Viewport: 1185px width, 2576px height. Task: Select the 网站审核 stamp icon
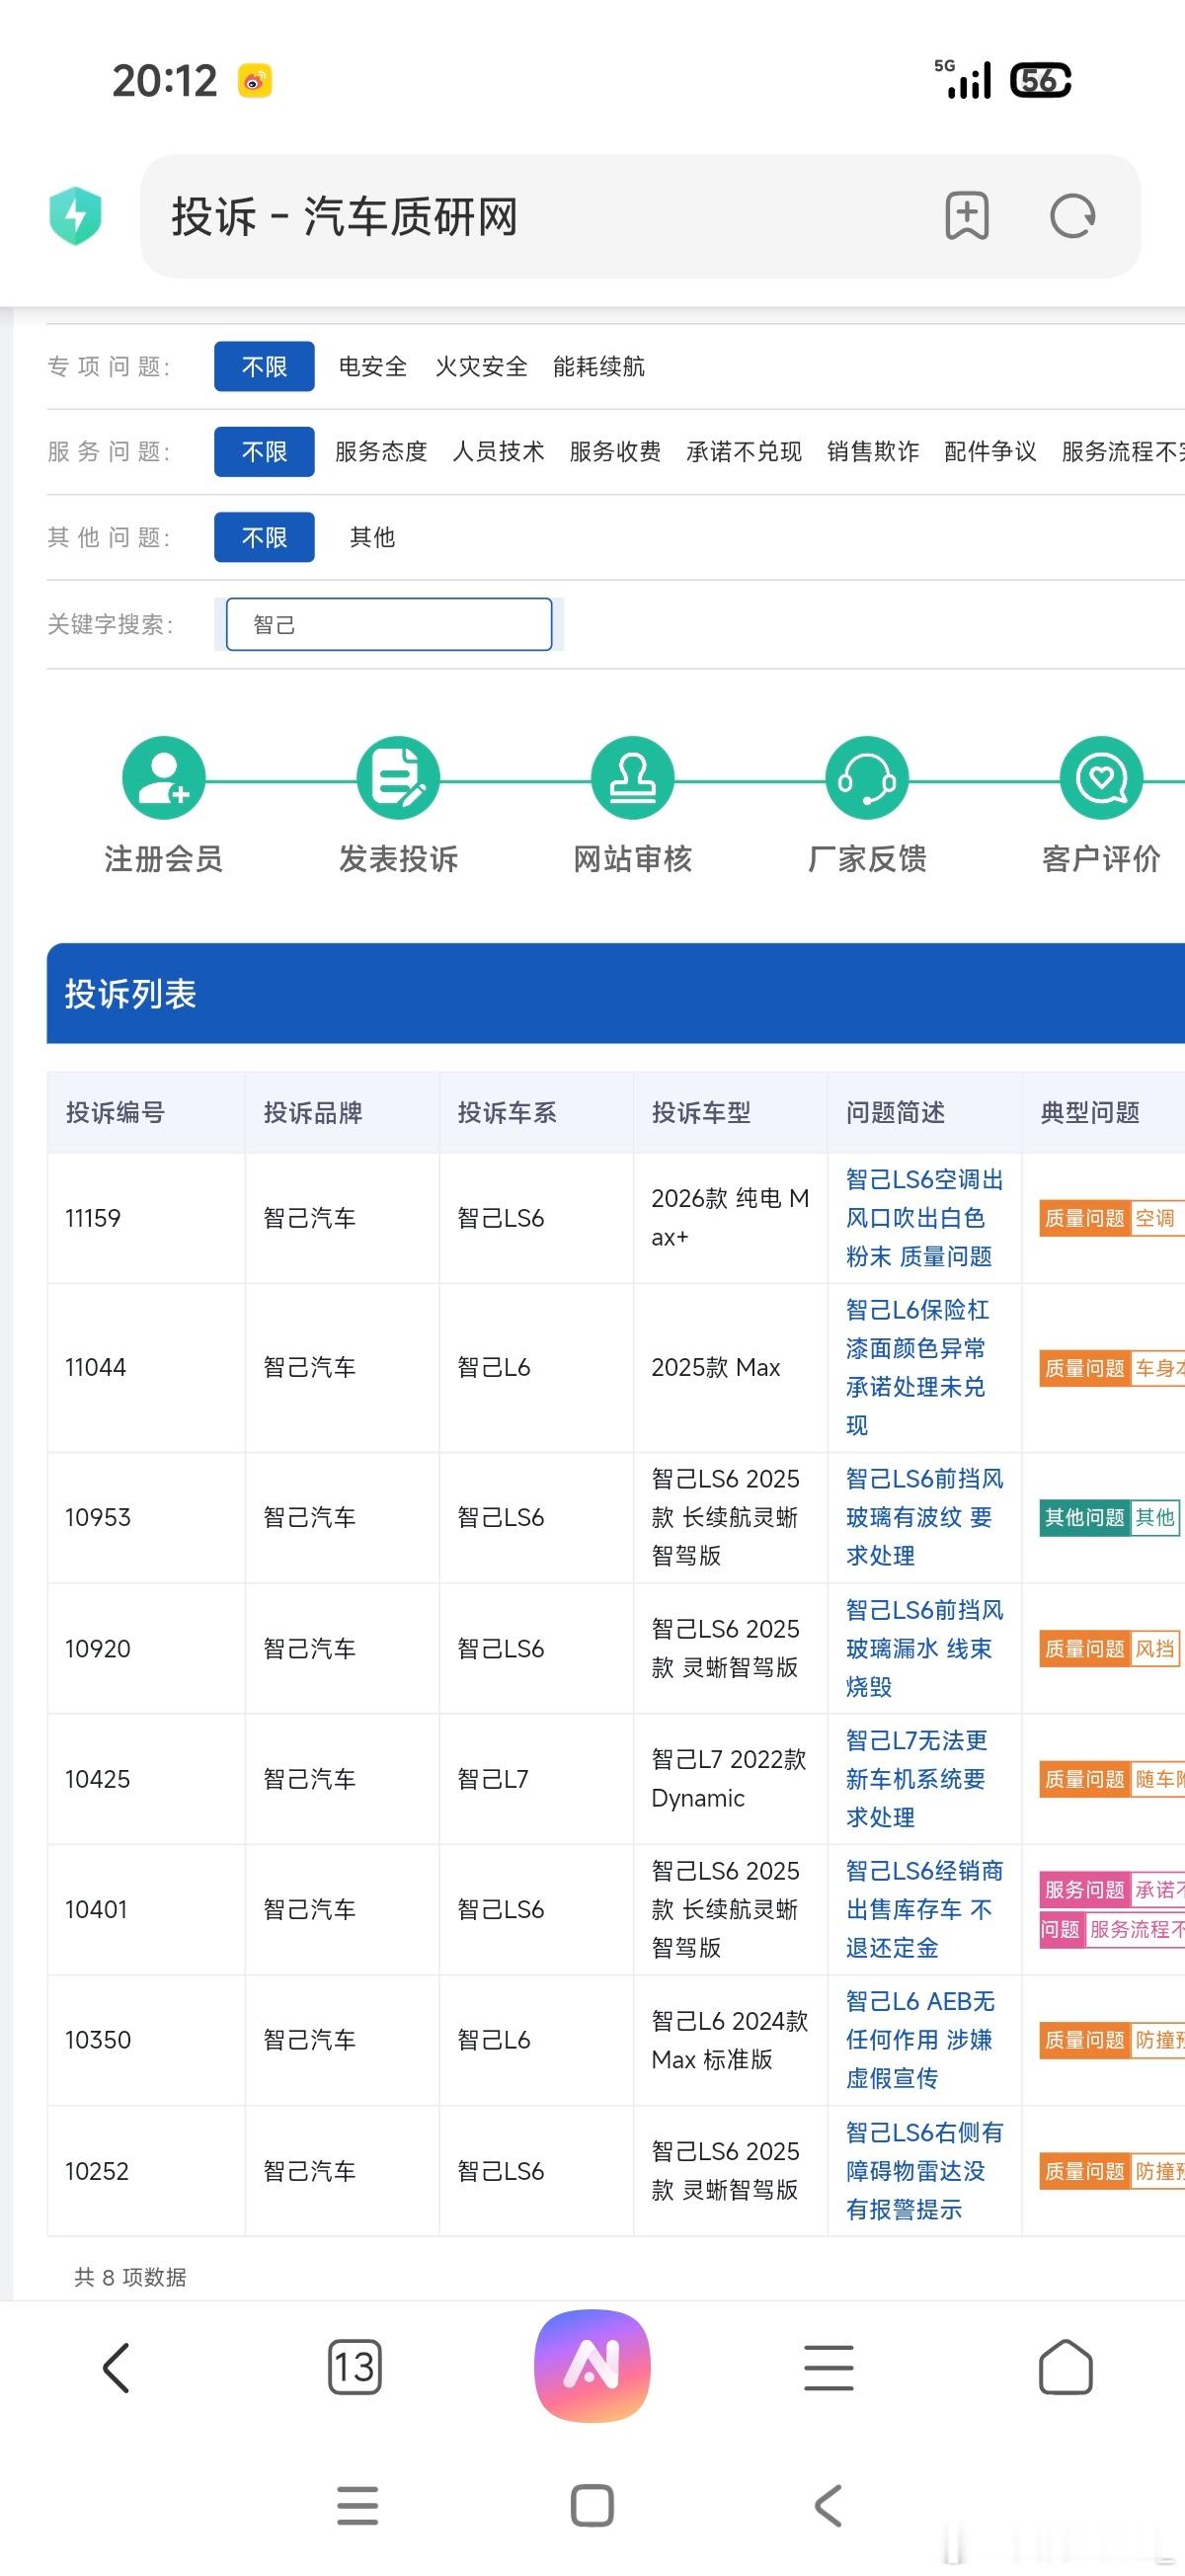point(632,777)
